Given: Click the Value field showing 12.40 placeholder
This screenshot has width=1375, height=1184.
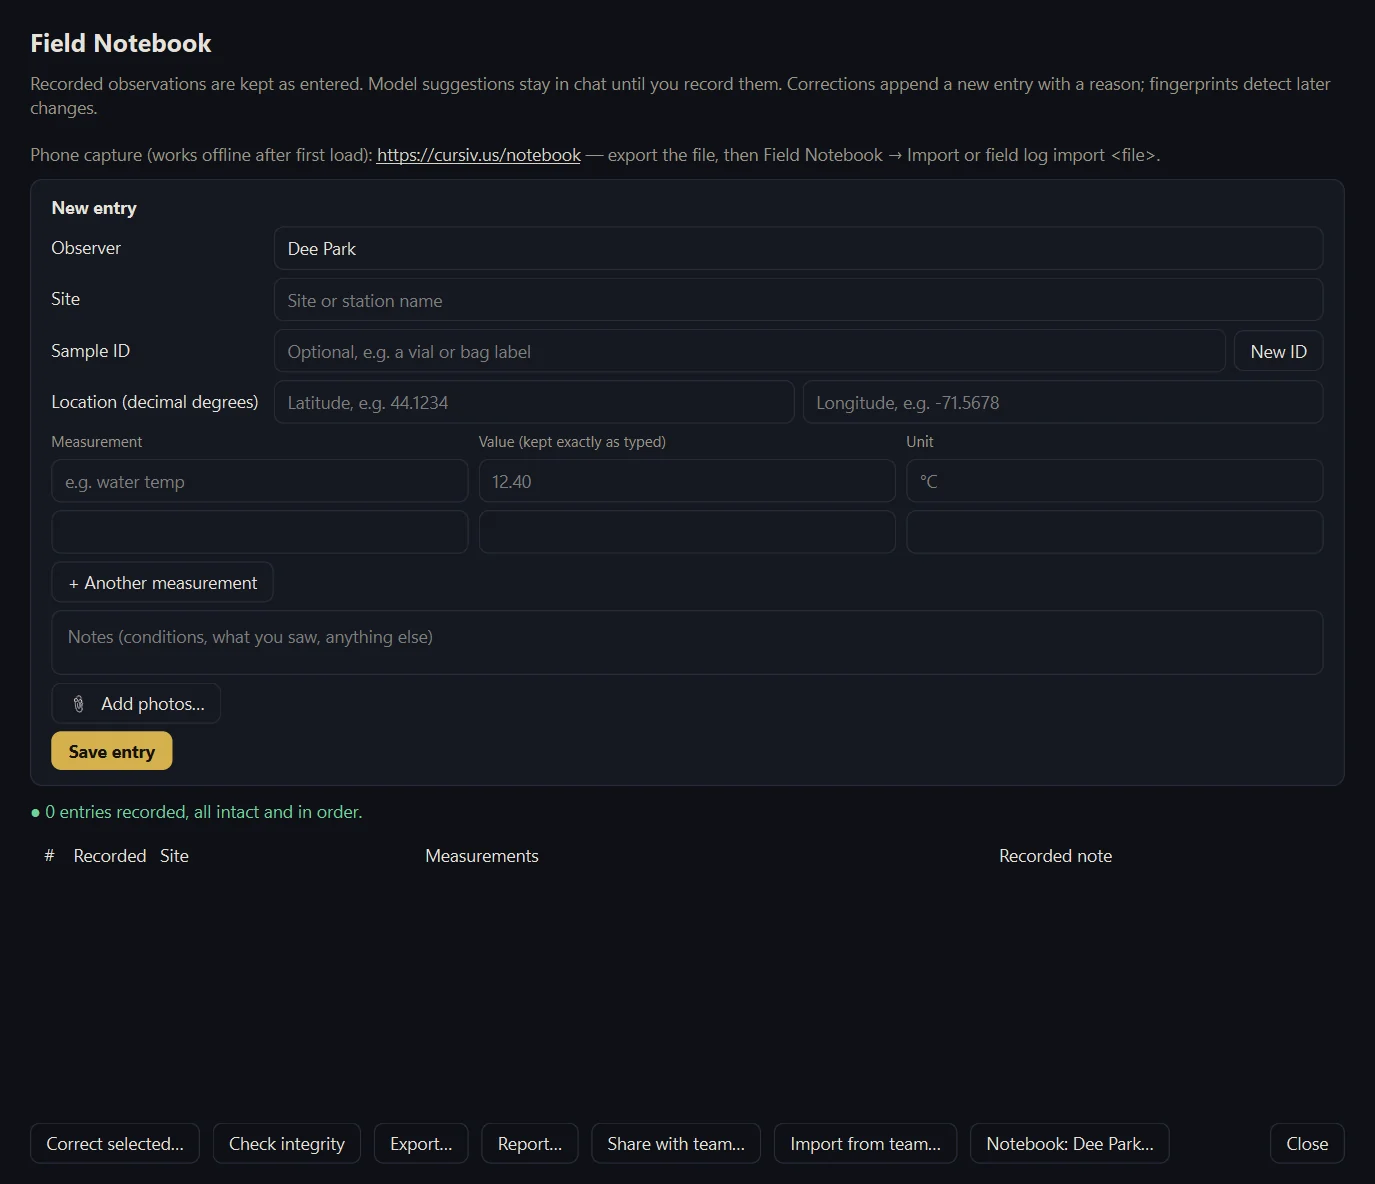Looking at the screenshot, I should click(687, 481).
